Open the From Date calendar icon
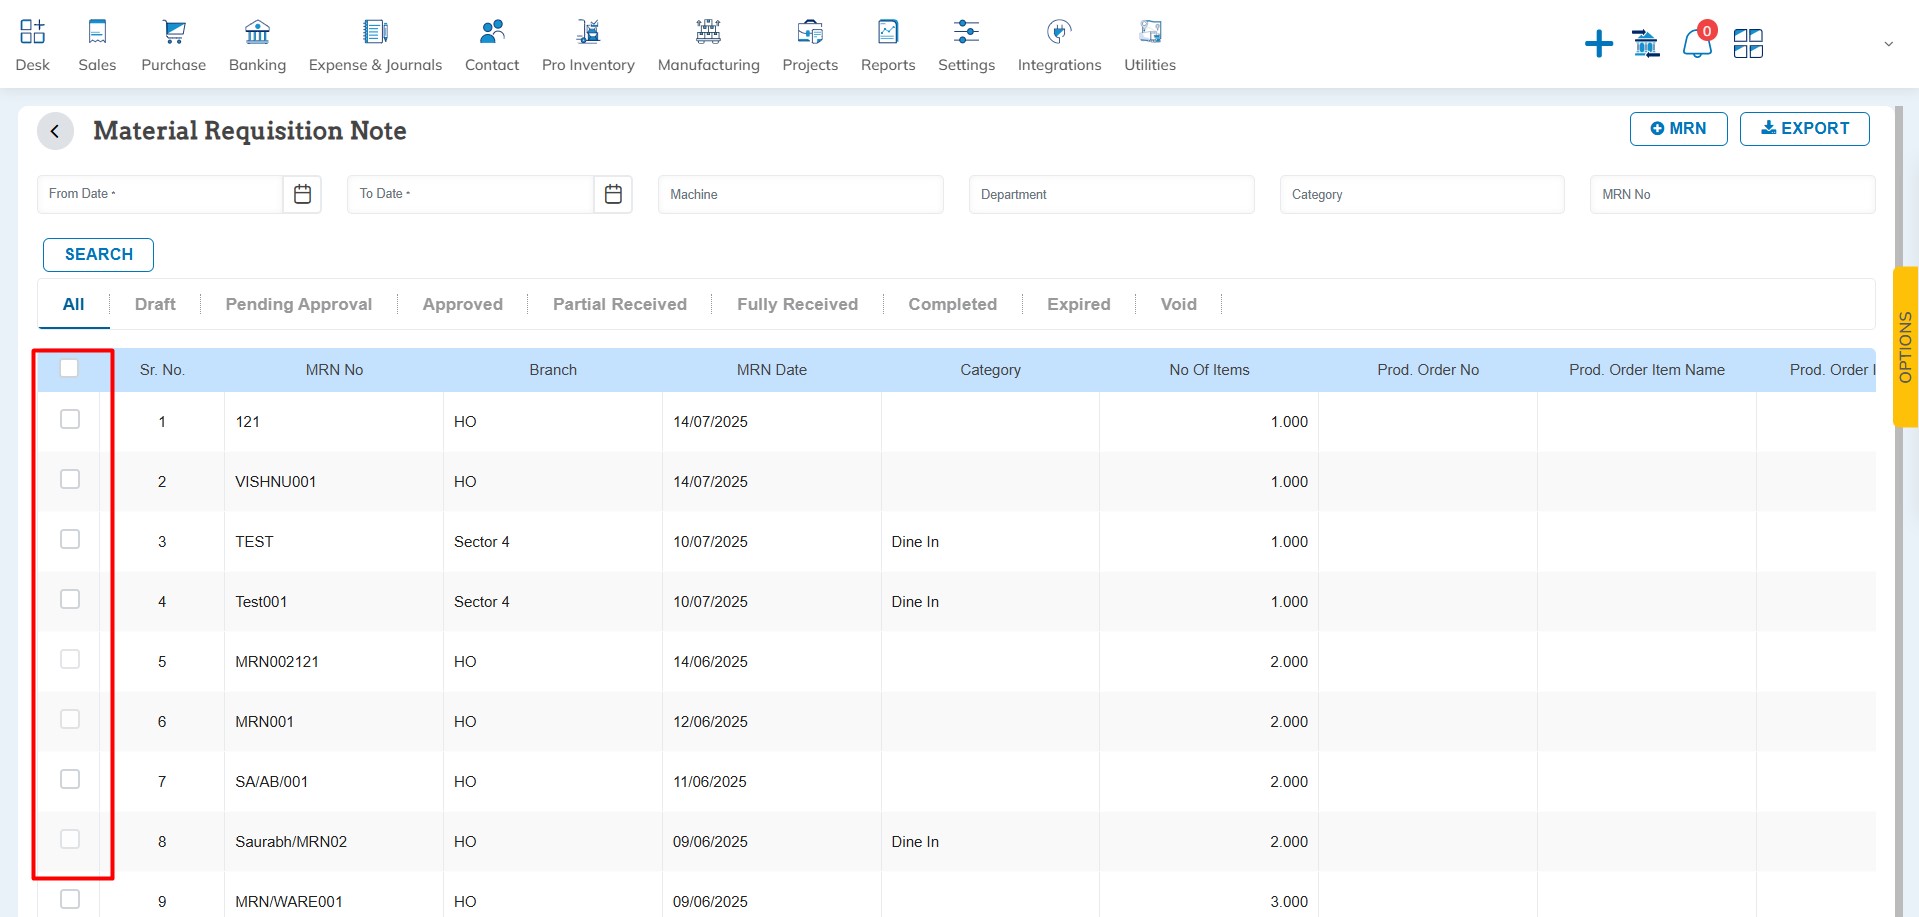 [302, 194]
